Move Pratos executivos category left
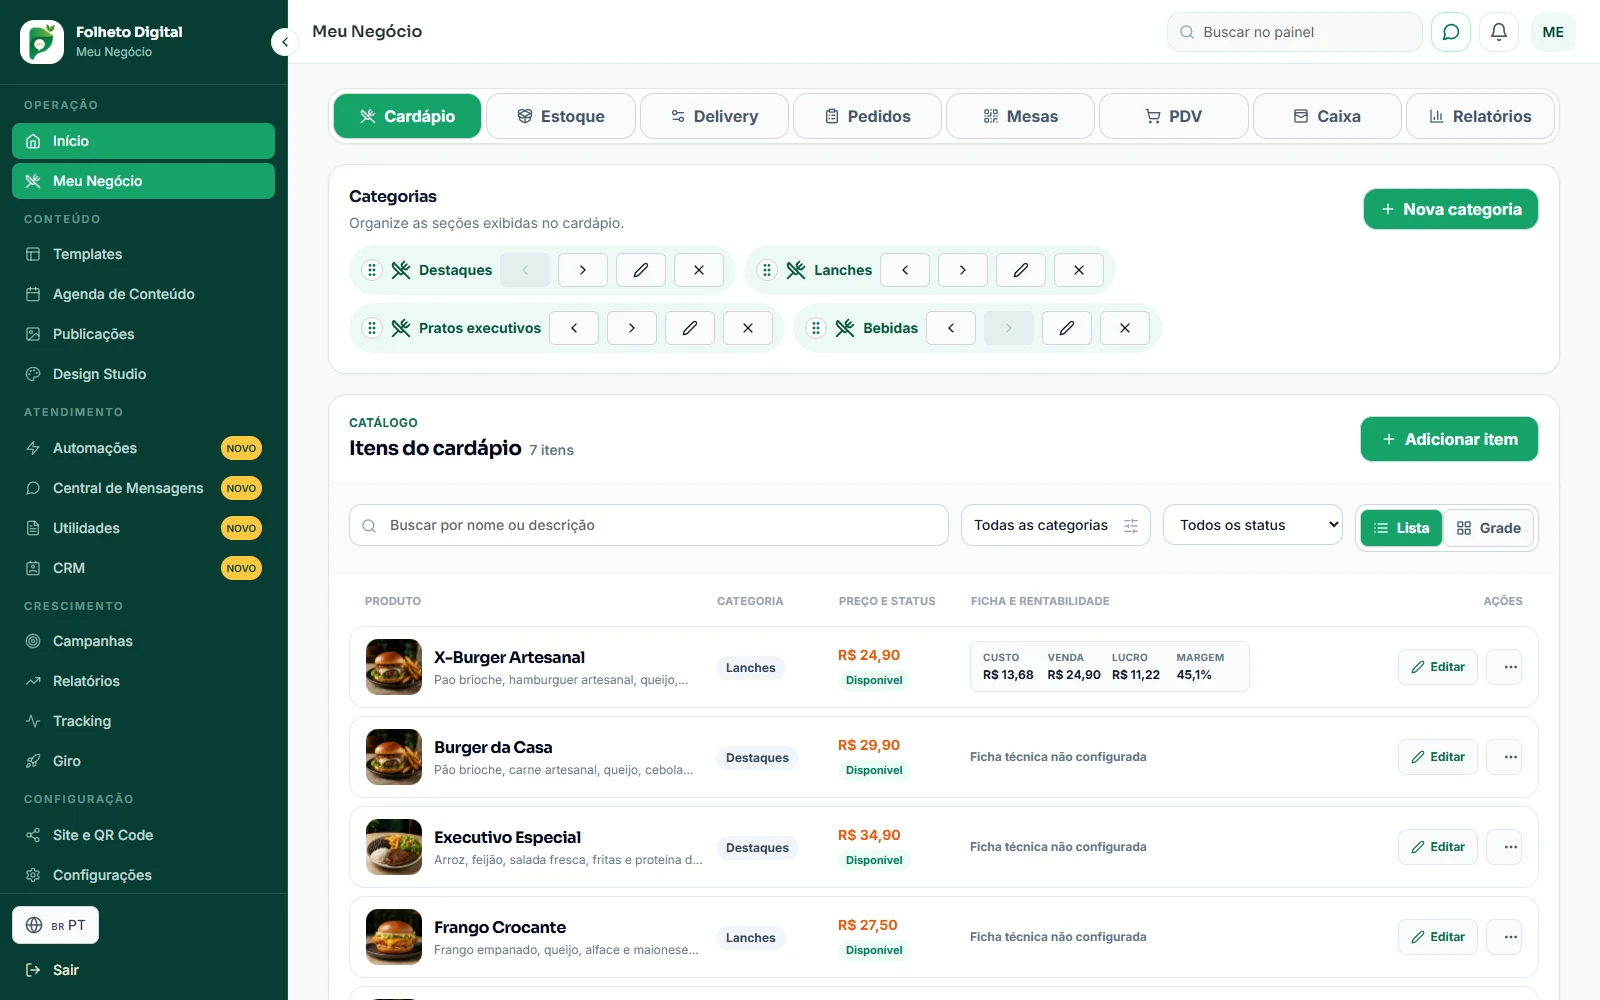This screenshot has height=1000, width=1600. point(574,328)
